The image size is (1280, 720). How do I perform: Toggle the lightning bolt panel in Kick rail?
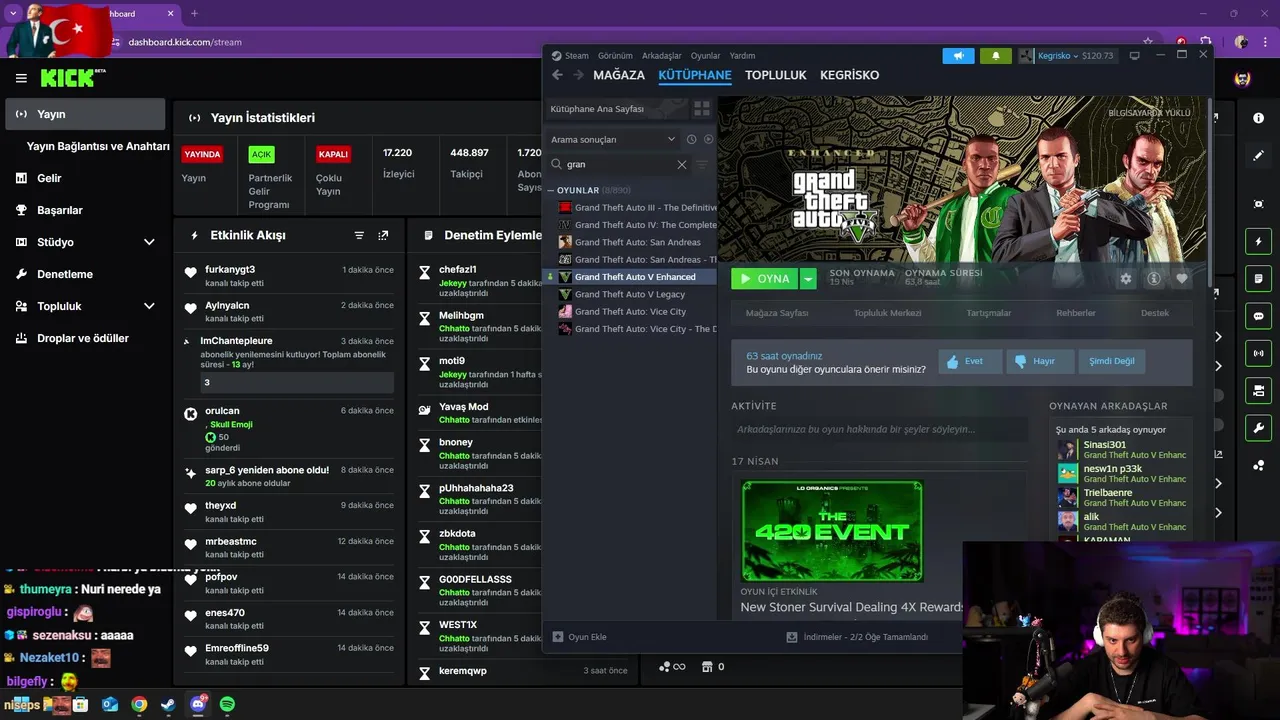1258,242
